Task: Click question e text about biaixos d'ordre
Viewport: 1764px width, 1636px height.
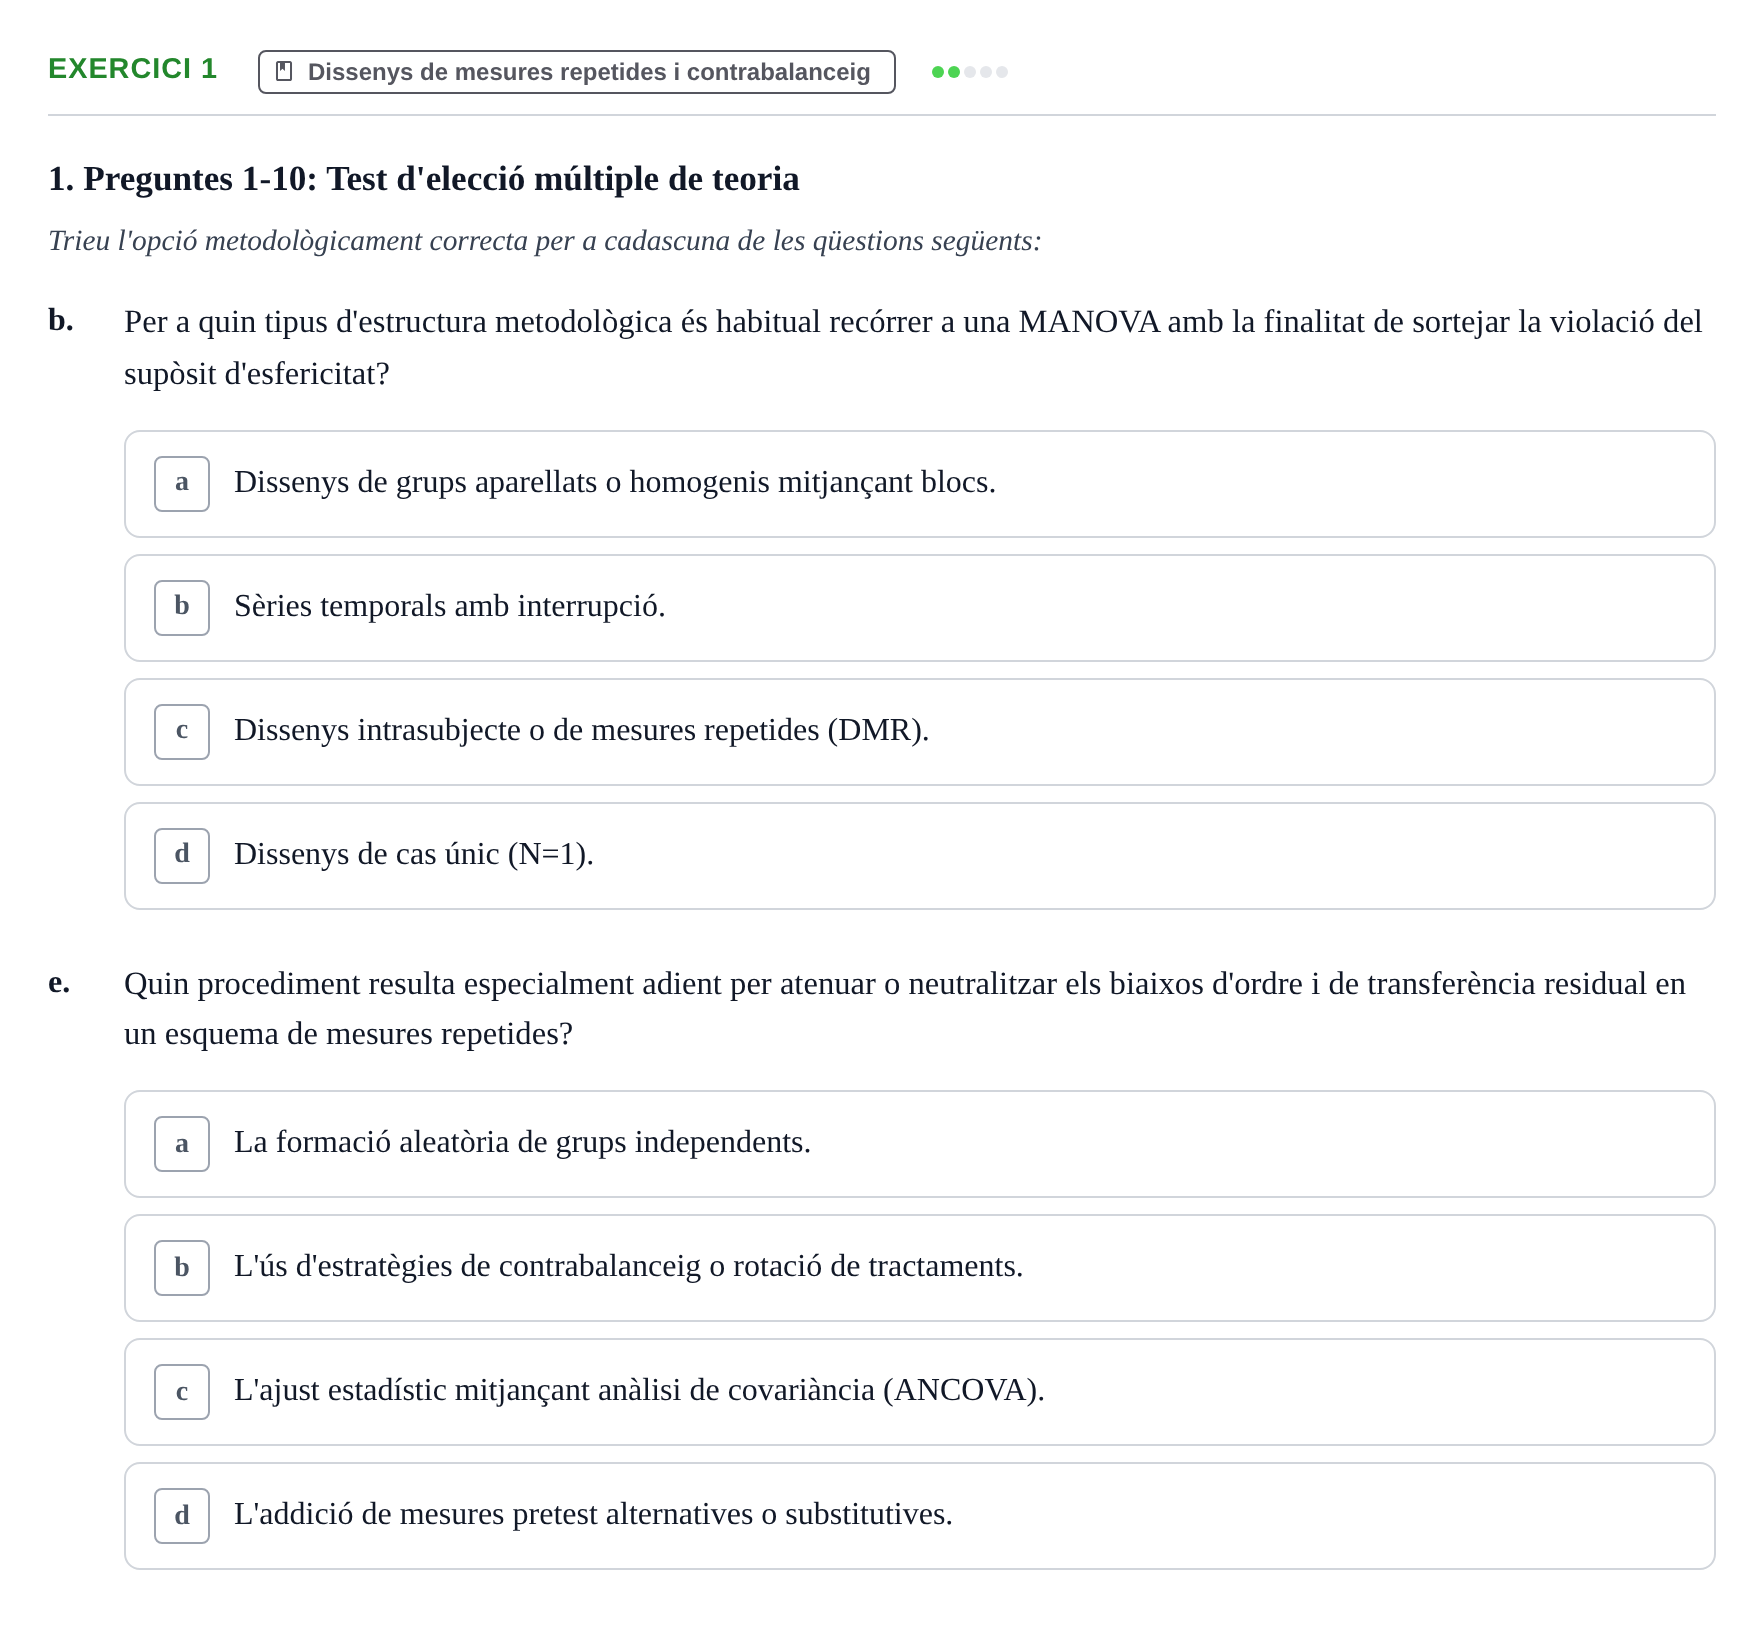Action: pos(905,1008)
